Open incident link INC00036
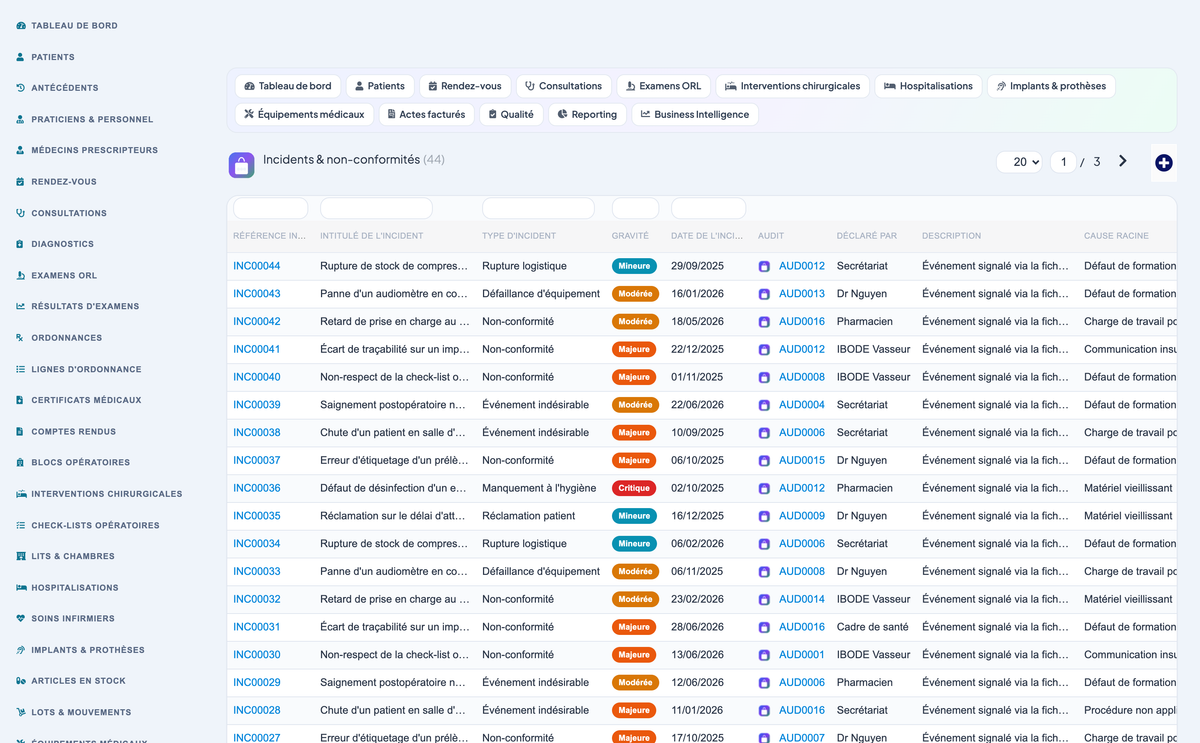1200x743 pixels. pos(257,488)
